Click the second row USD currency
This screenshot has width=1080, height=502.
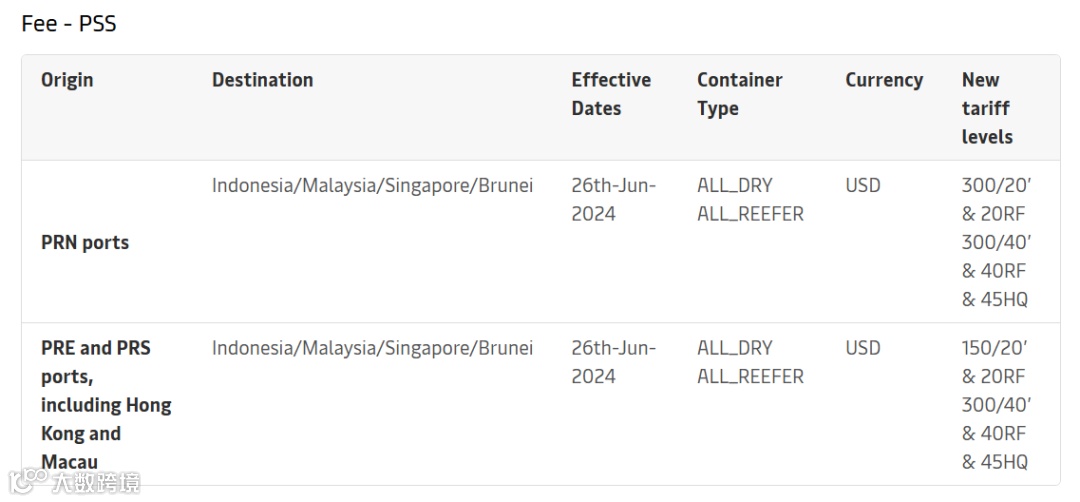click(862, 349)
